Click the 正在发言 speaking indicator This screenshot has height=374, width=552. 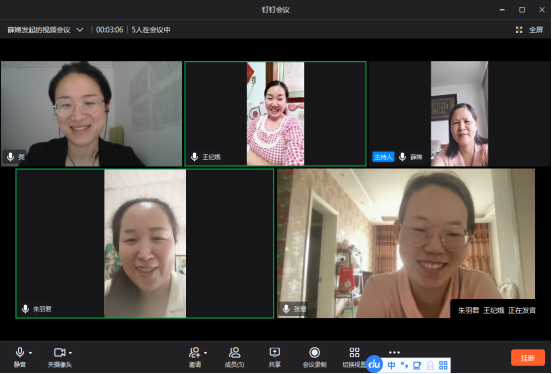pos(522,310)
